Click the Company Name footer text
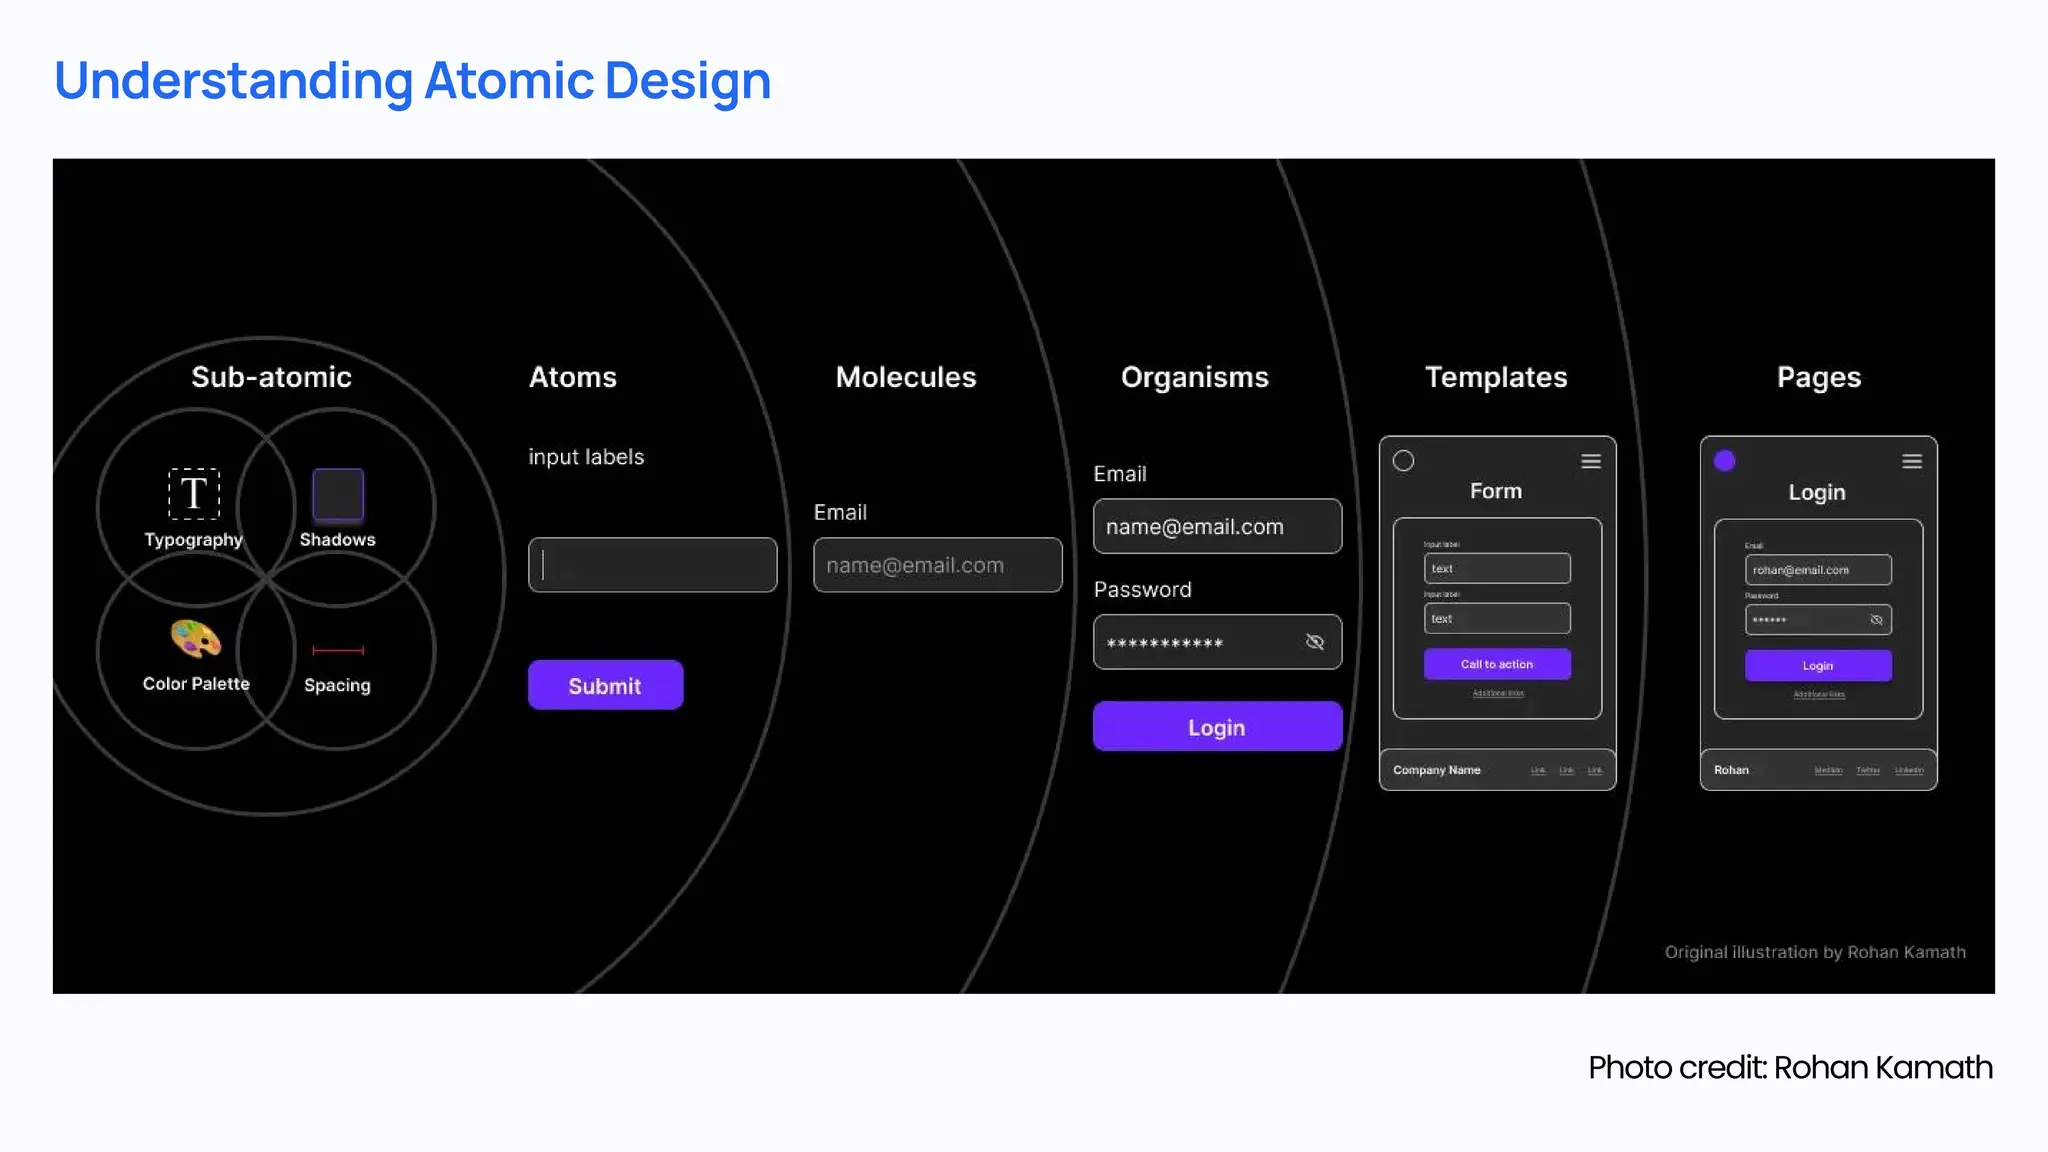 point(1436,770)
